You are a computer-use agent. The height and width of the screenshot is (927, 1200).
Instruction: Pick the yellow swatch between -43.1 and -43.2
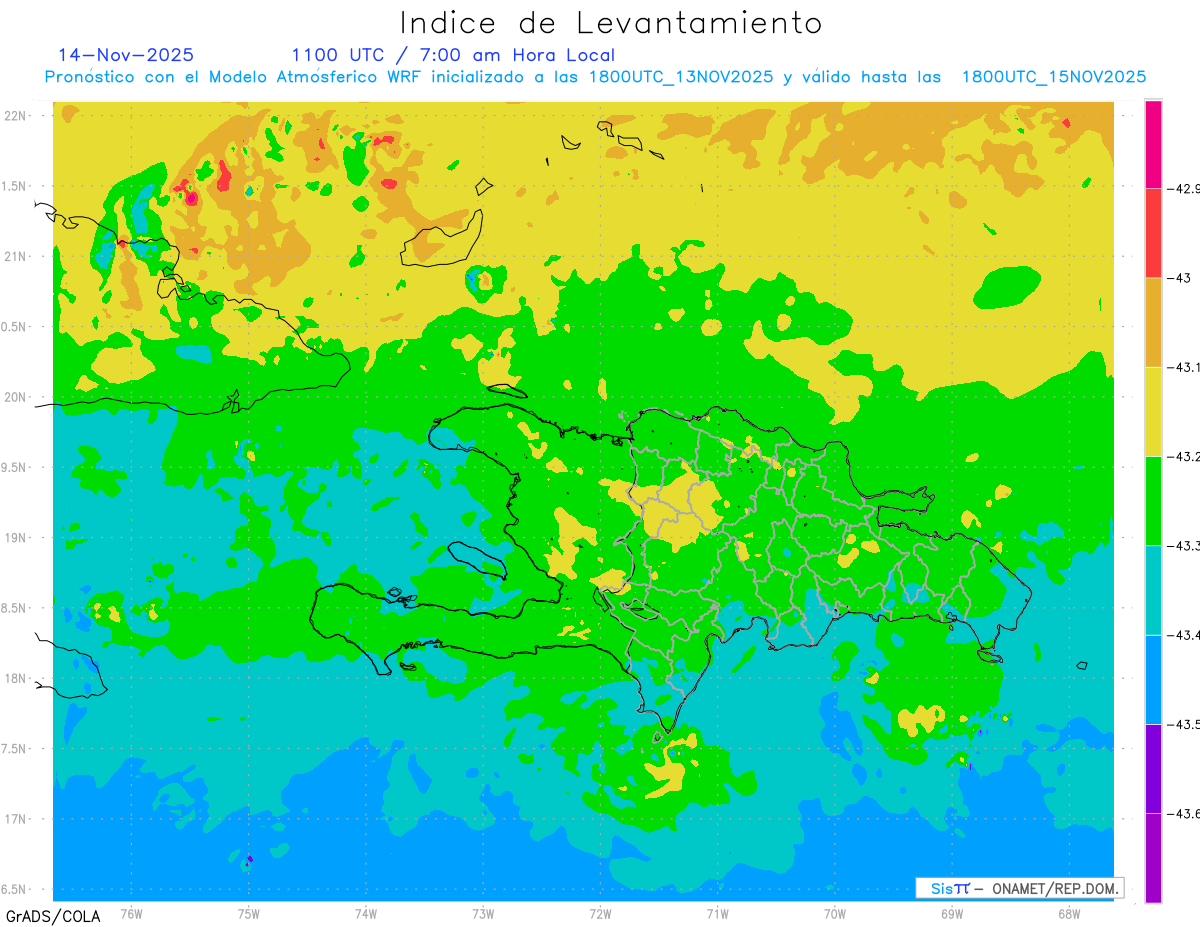pos(1153,411)
